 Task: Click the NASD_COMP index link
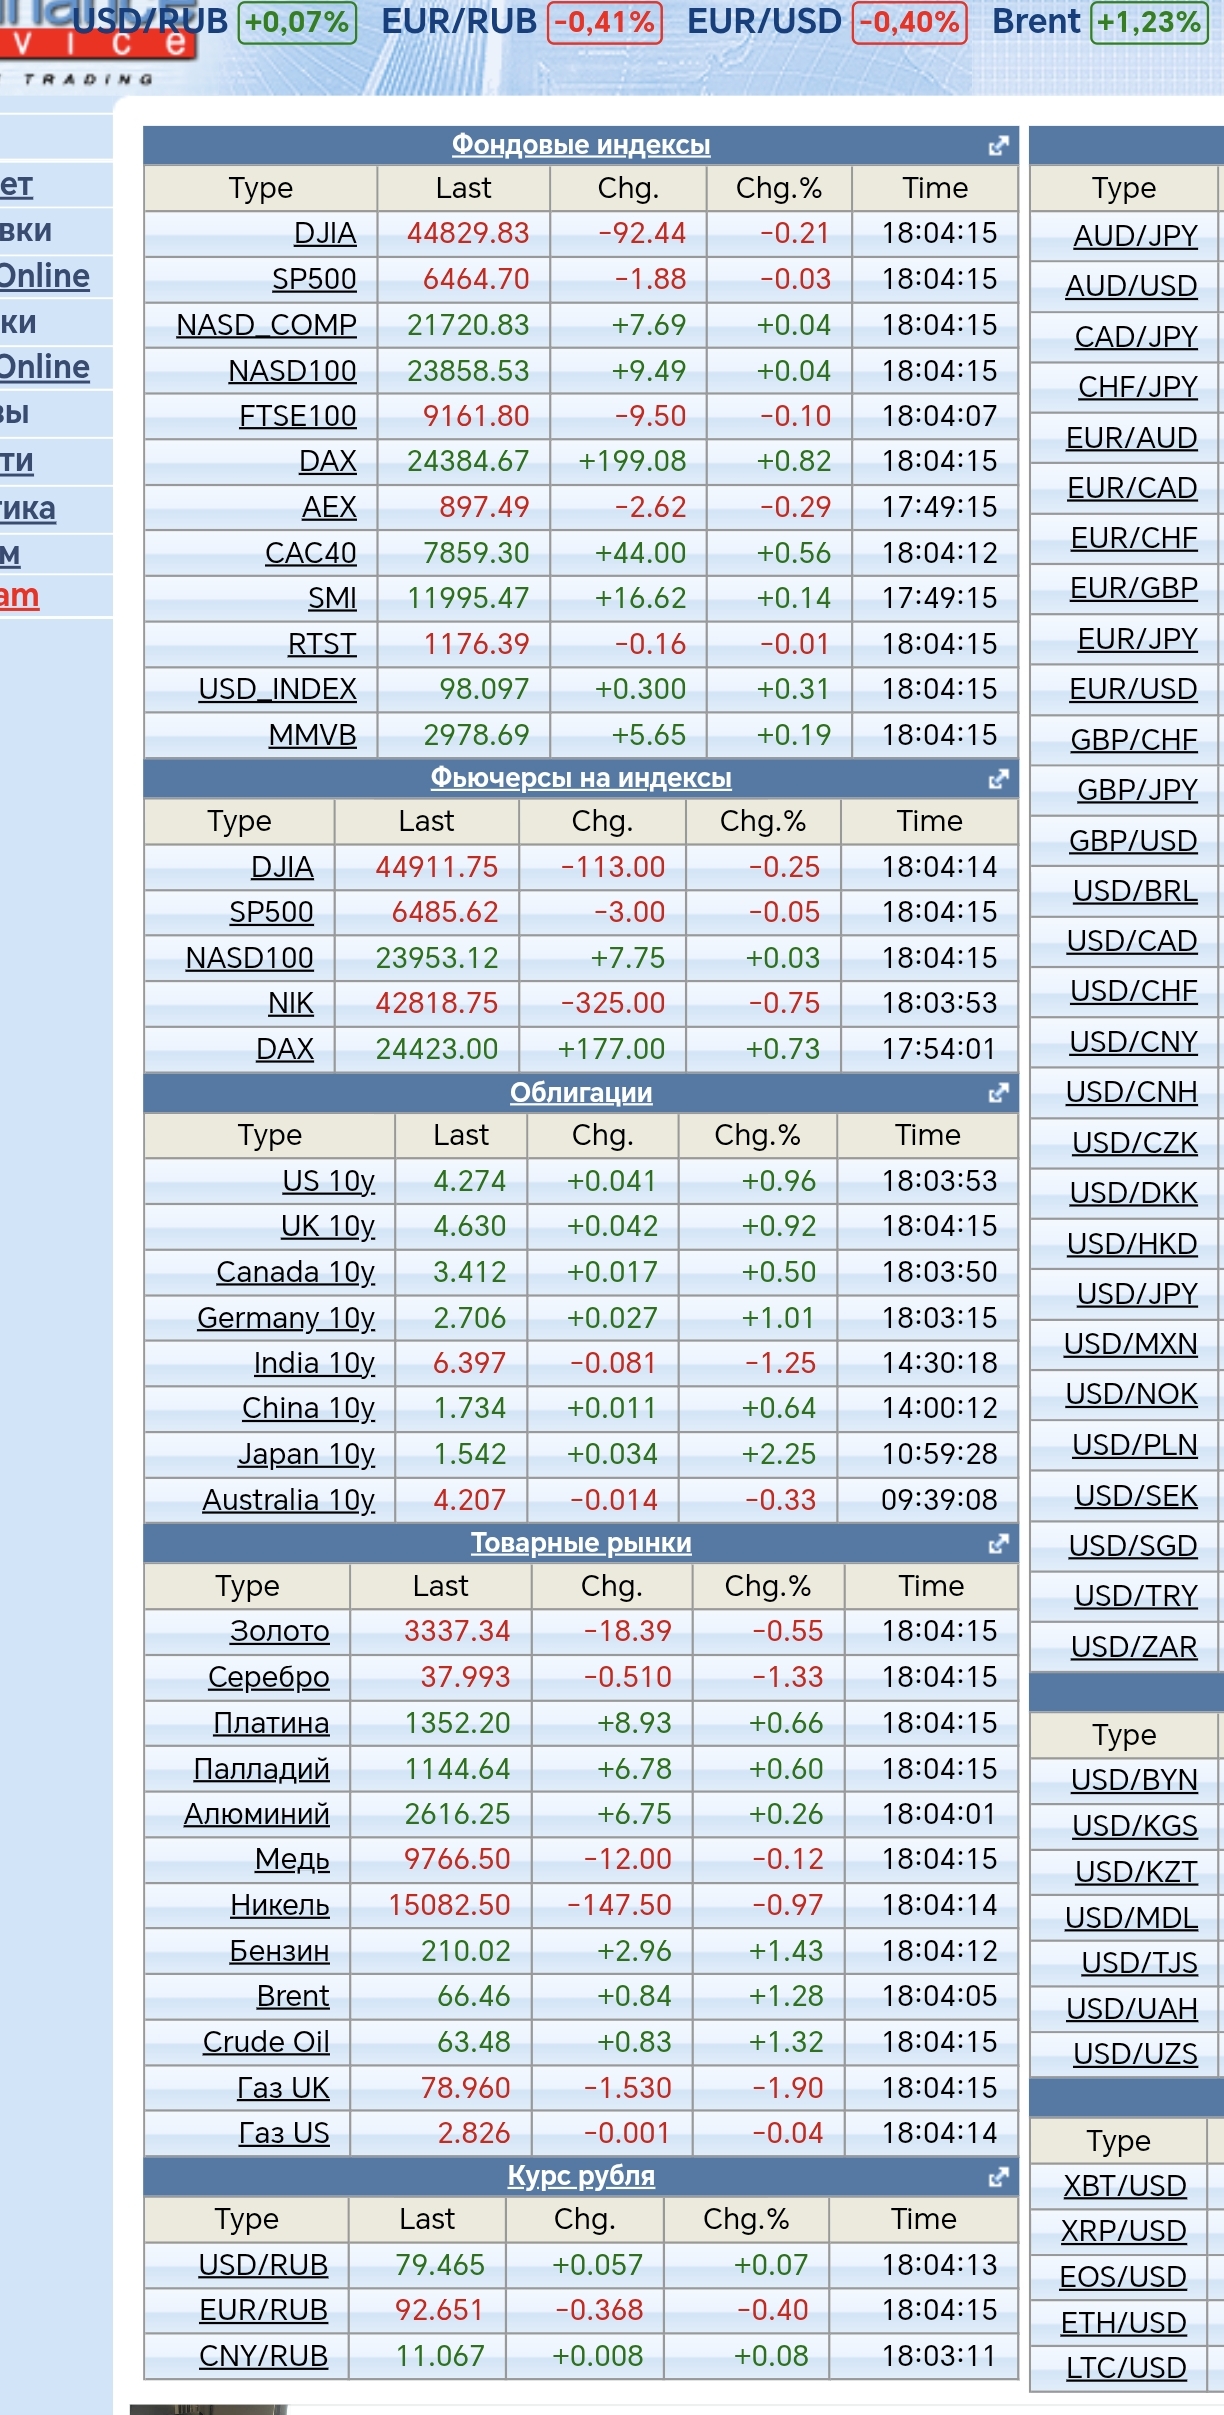pos(266,325)
